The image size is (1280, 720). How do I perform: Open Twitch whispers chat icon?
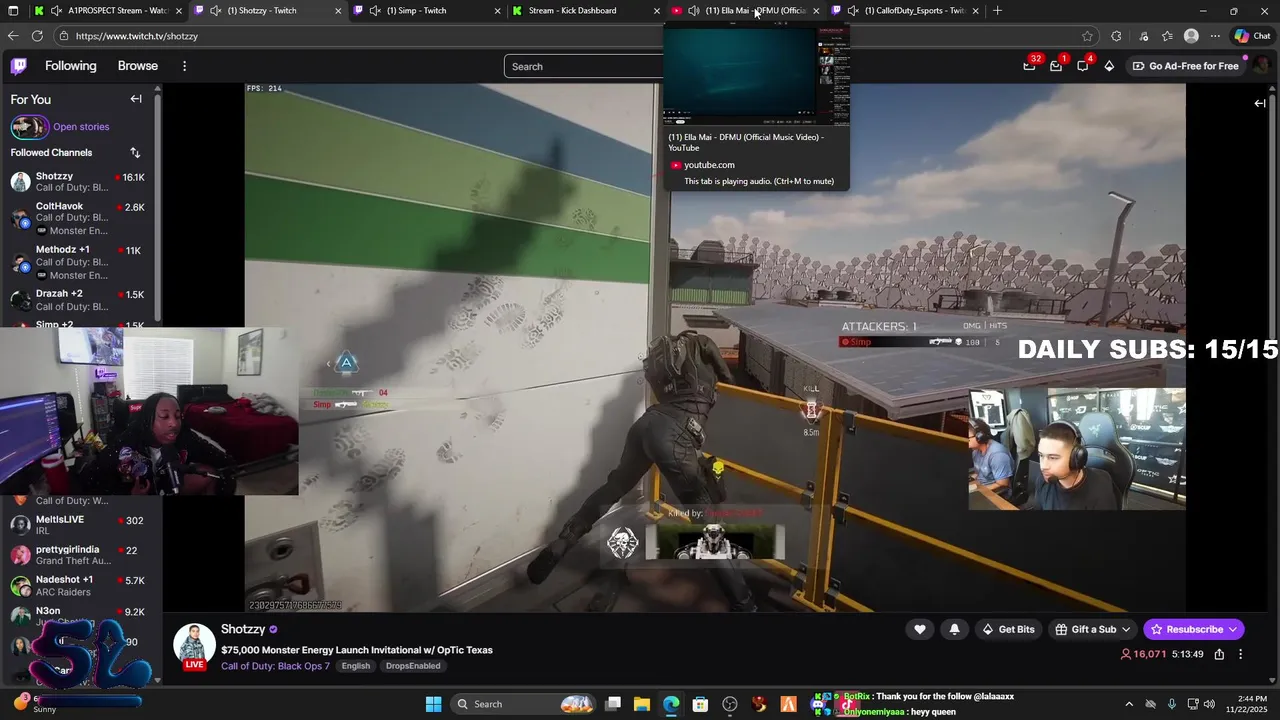[1083, 66]
